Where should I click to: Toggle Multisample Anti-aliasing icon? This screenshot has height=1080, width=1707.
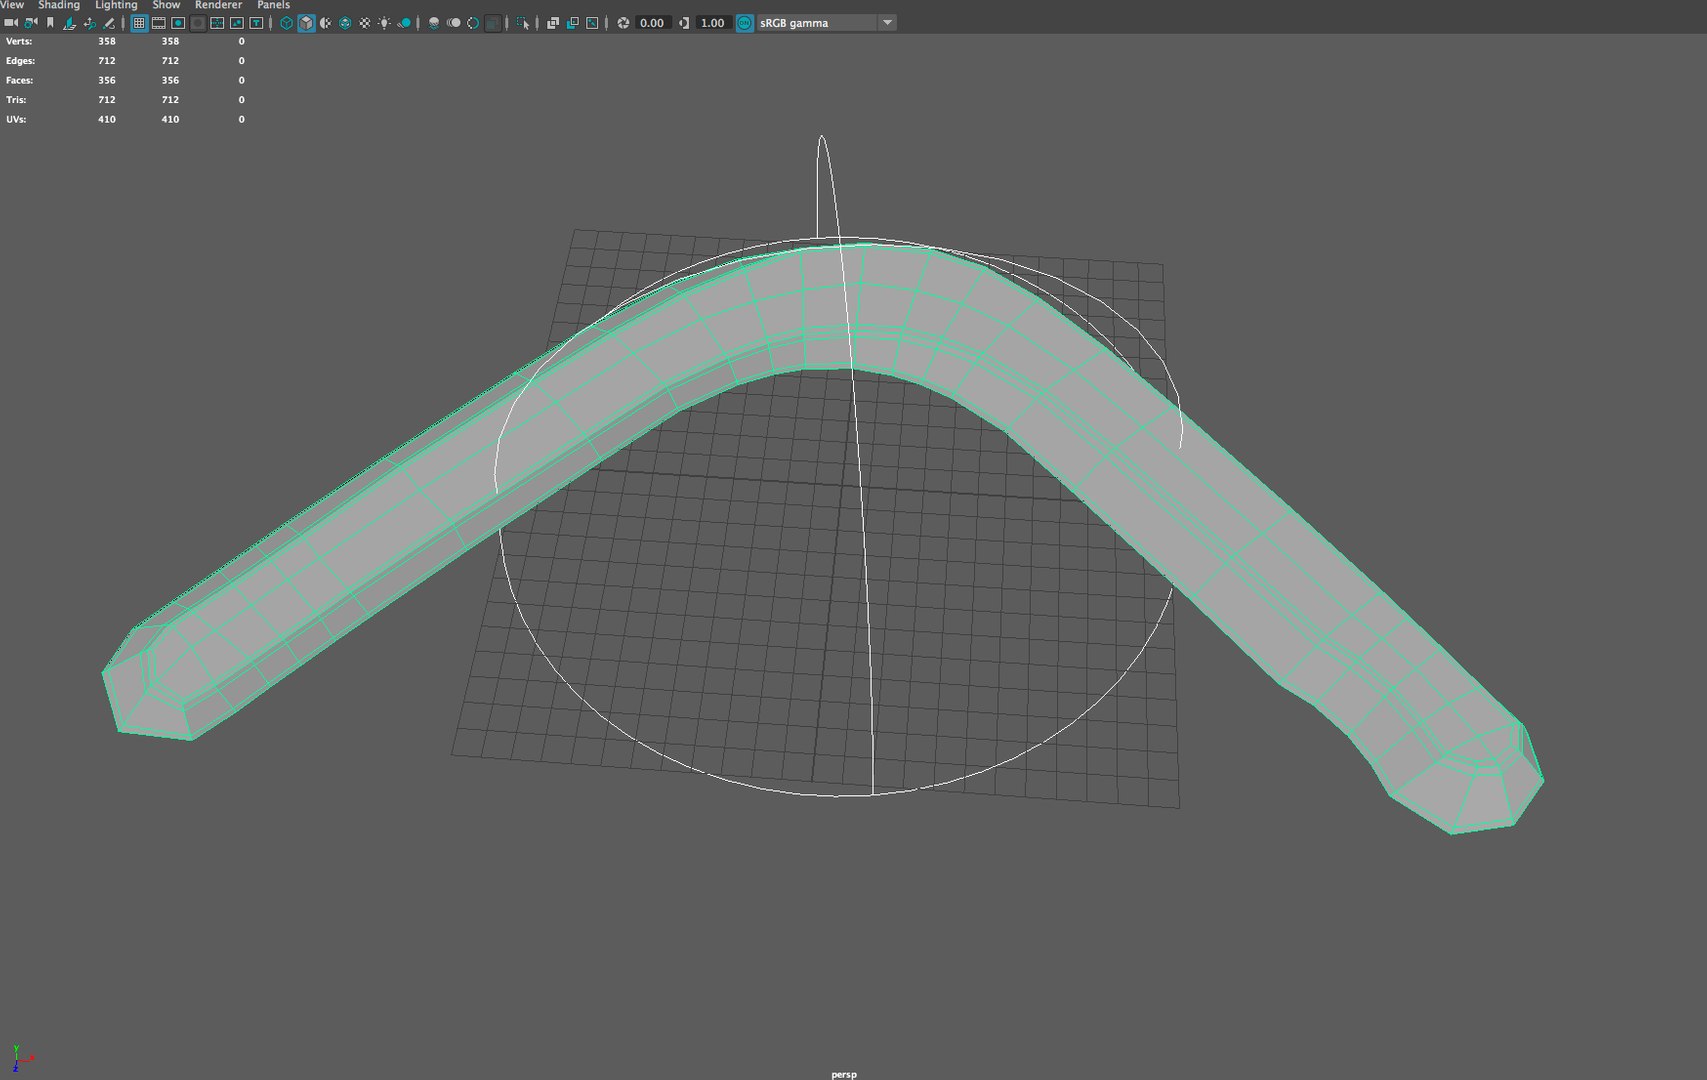click(473, 22)
